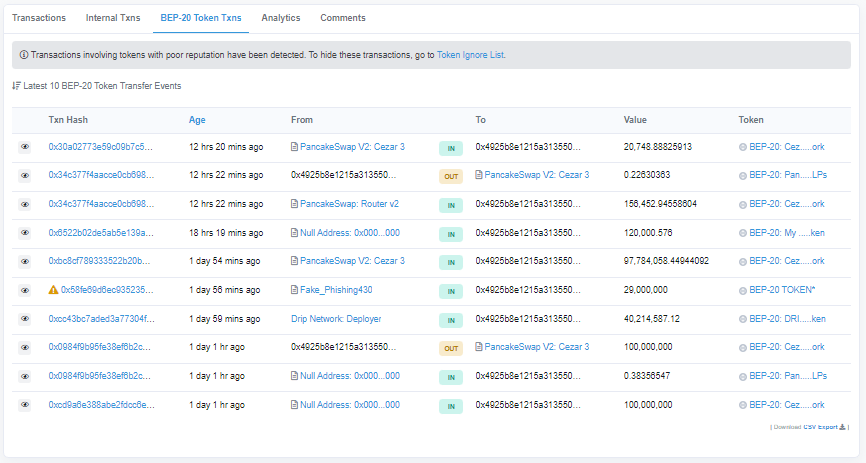Viewport: 866px width, 463px height.
Task: Open BEP-20: Pan.....LPs token in 0.38356547 row
Action: pyautogui.click(x=788, y=376)
